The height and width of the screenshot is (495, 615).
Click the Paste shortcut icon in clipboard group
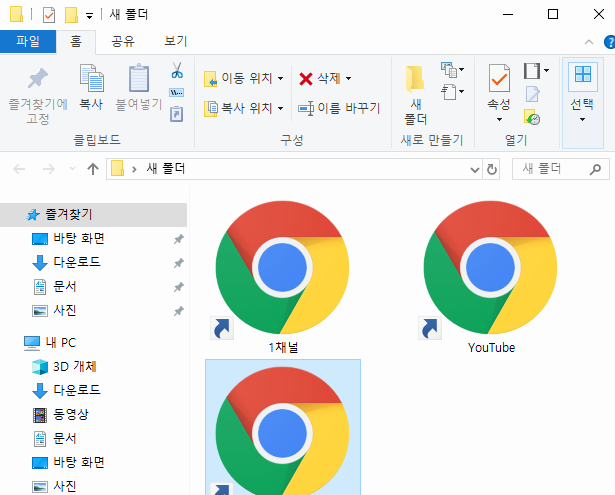click(176, 114)
